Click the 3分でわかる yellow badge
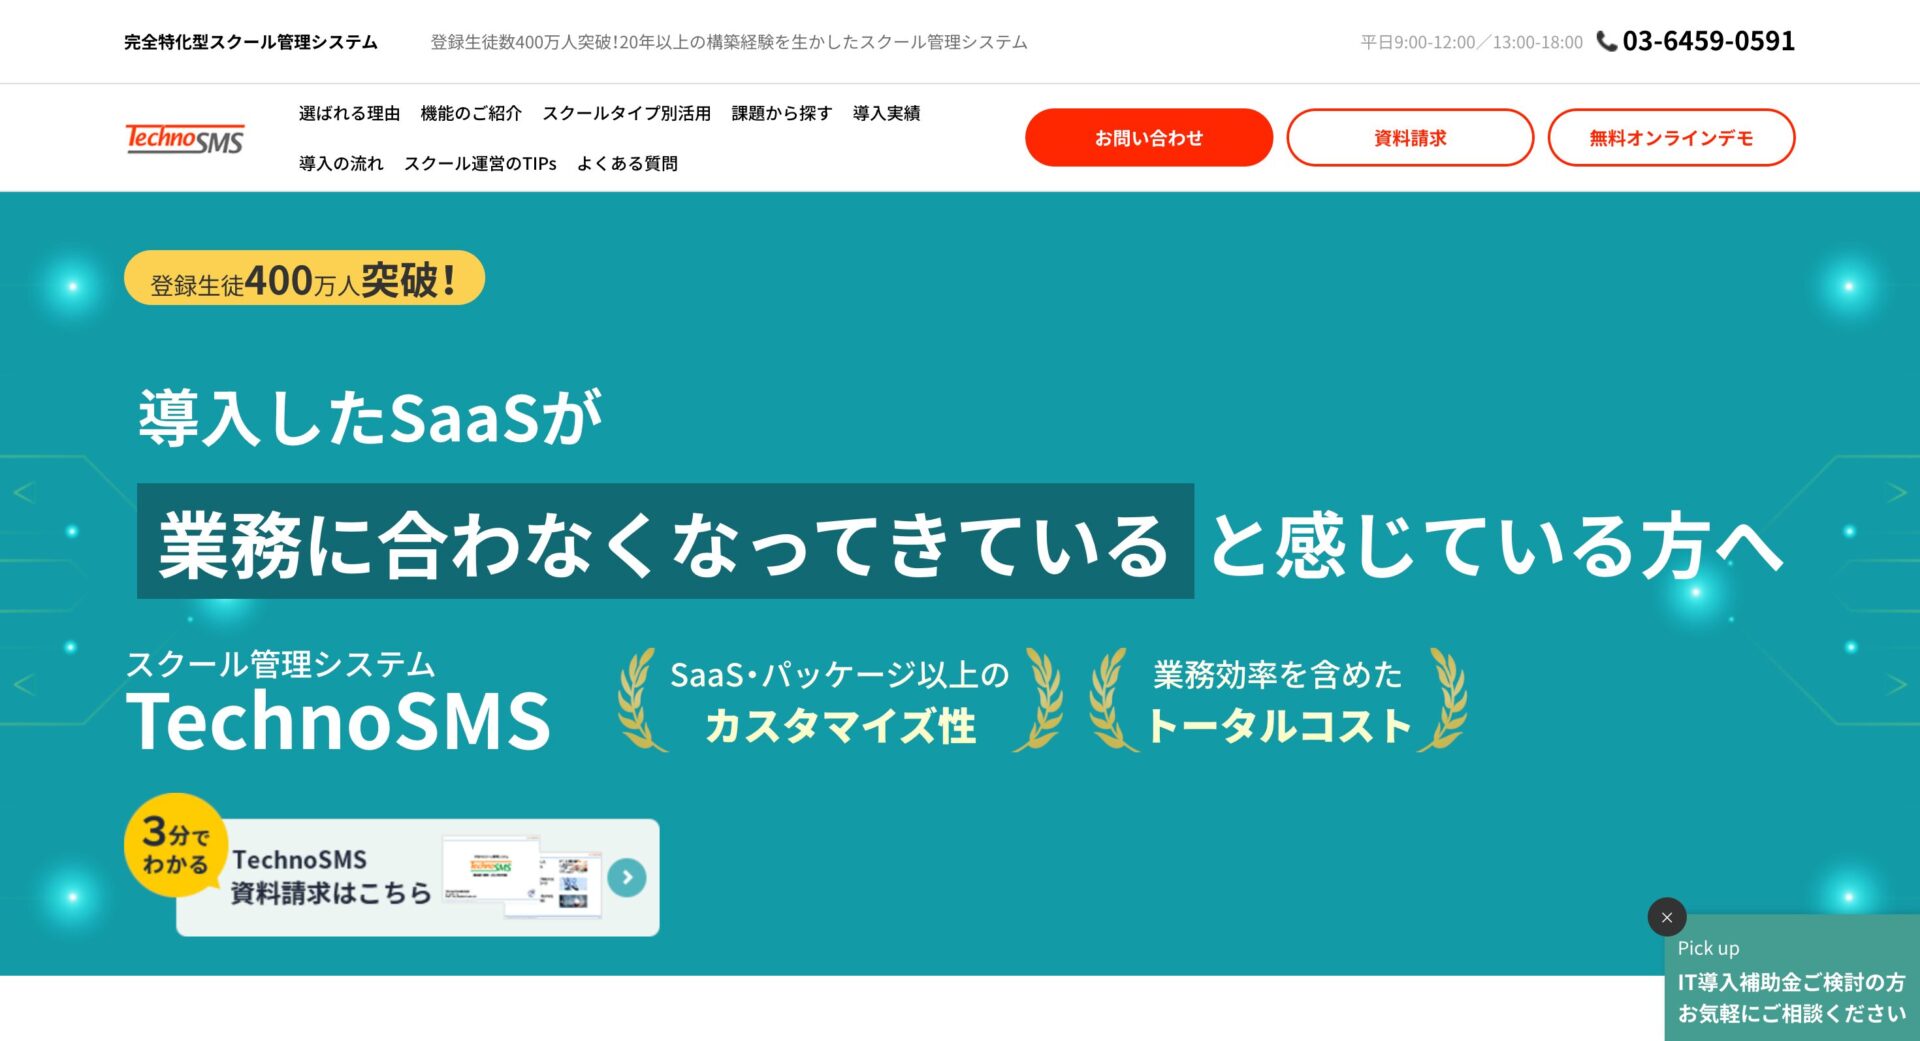The height and width of the screenshot is (1041, 1920). point(176,845)
